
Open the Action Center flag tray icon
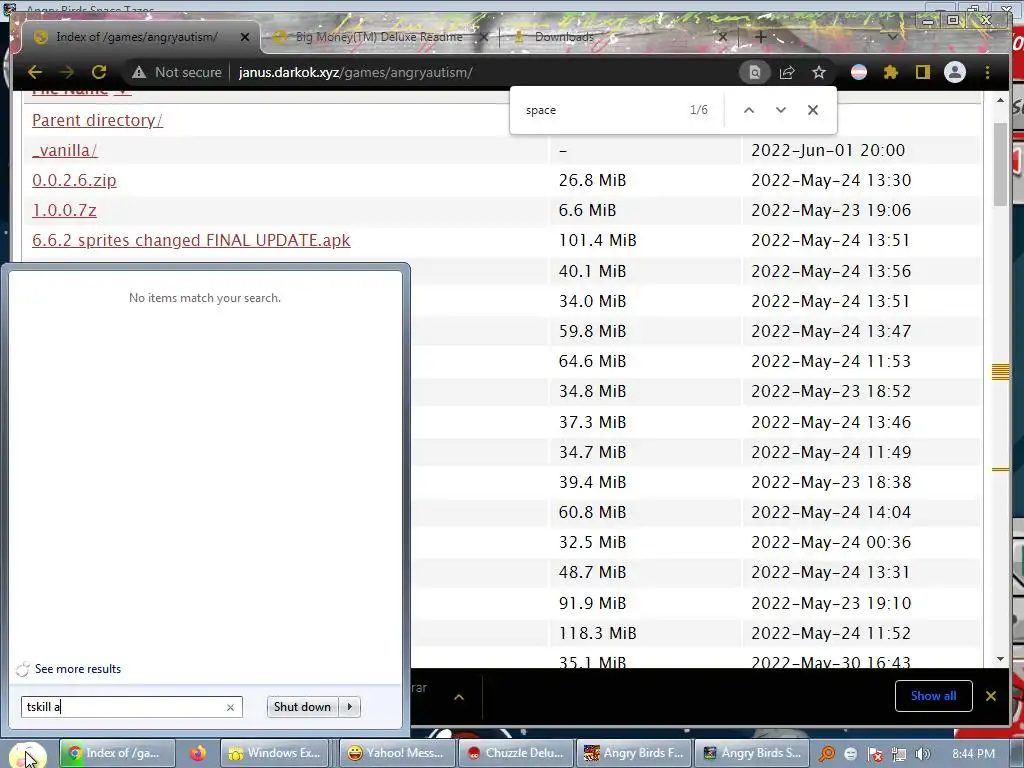click(x=874, y=754)
